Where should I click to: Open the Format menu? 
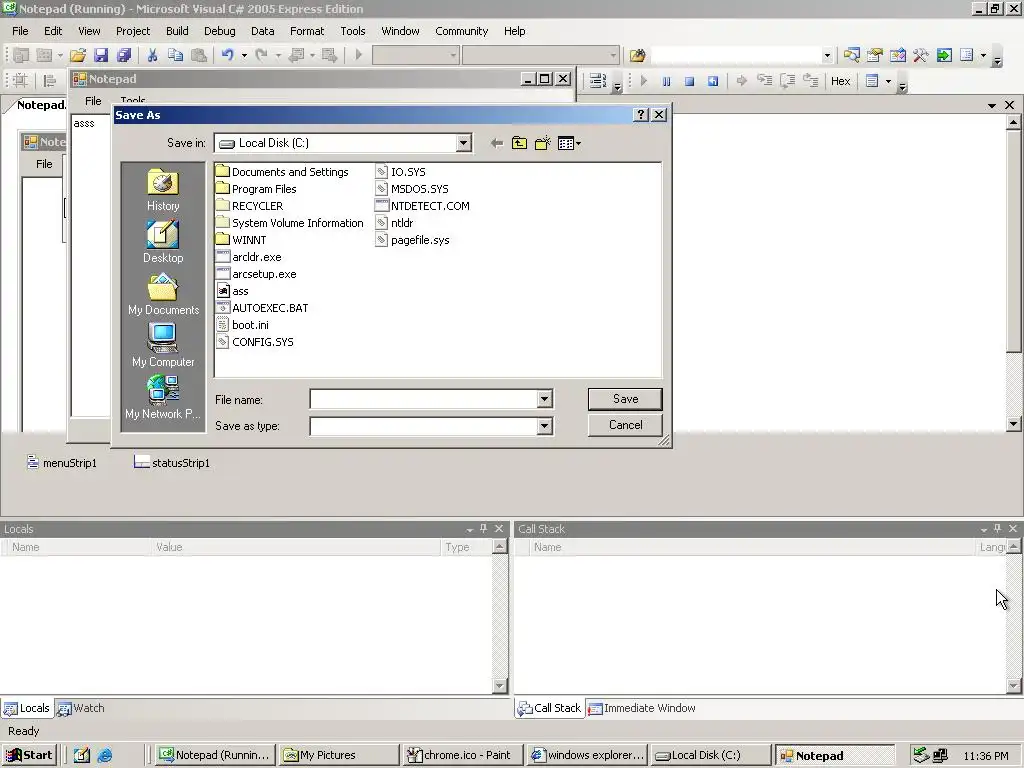(307, 31)
